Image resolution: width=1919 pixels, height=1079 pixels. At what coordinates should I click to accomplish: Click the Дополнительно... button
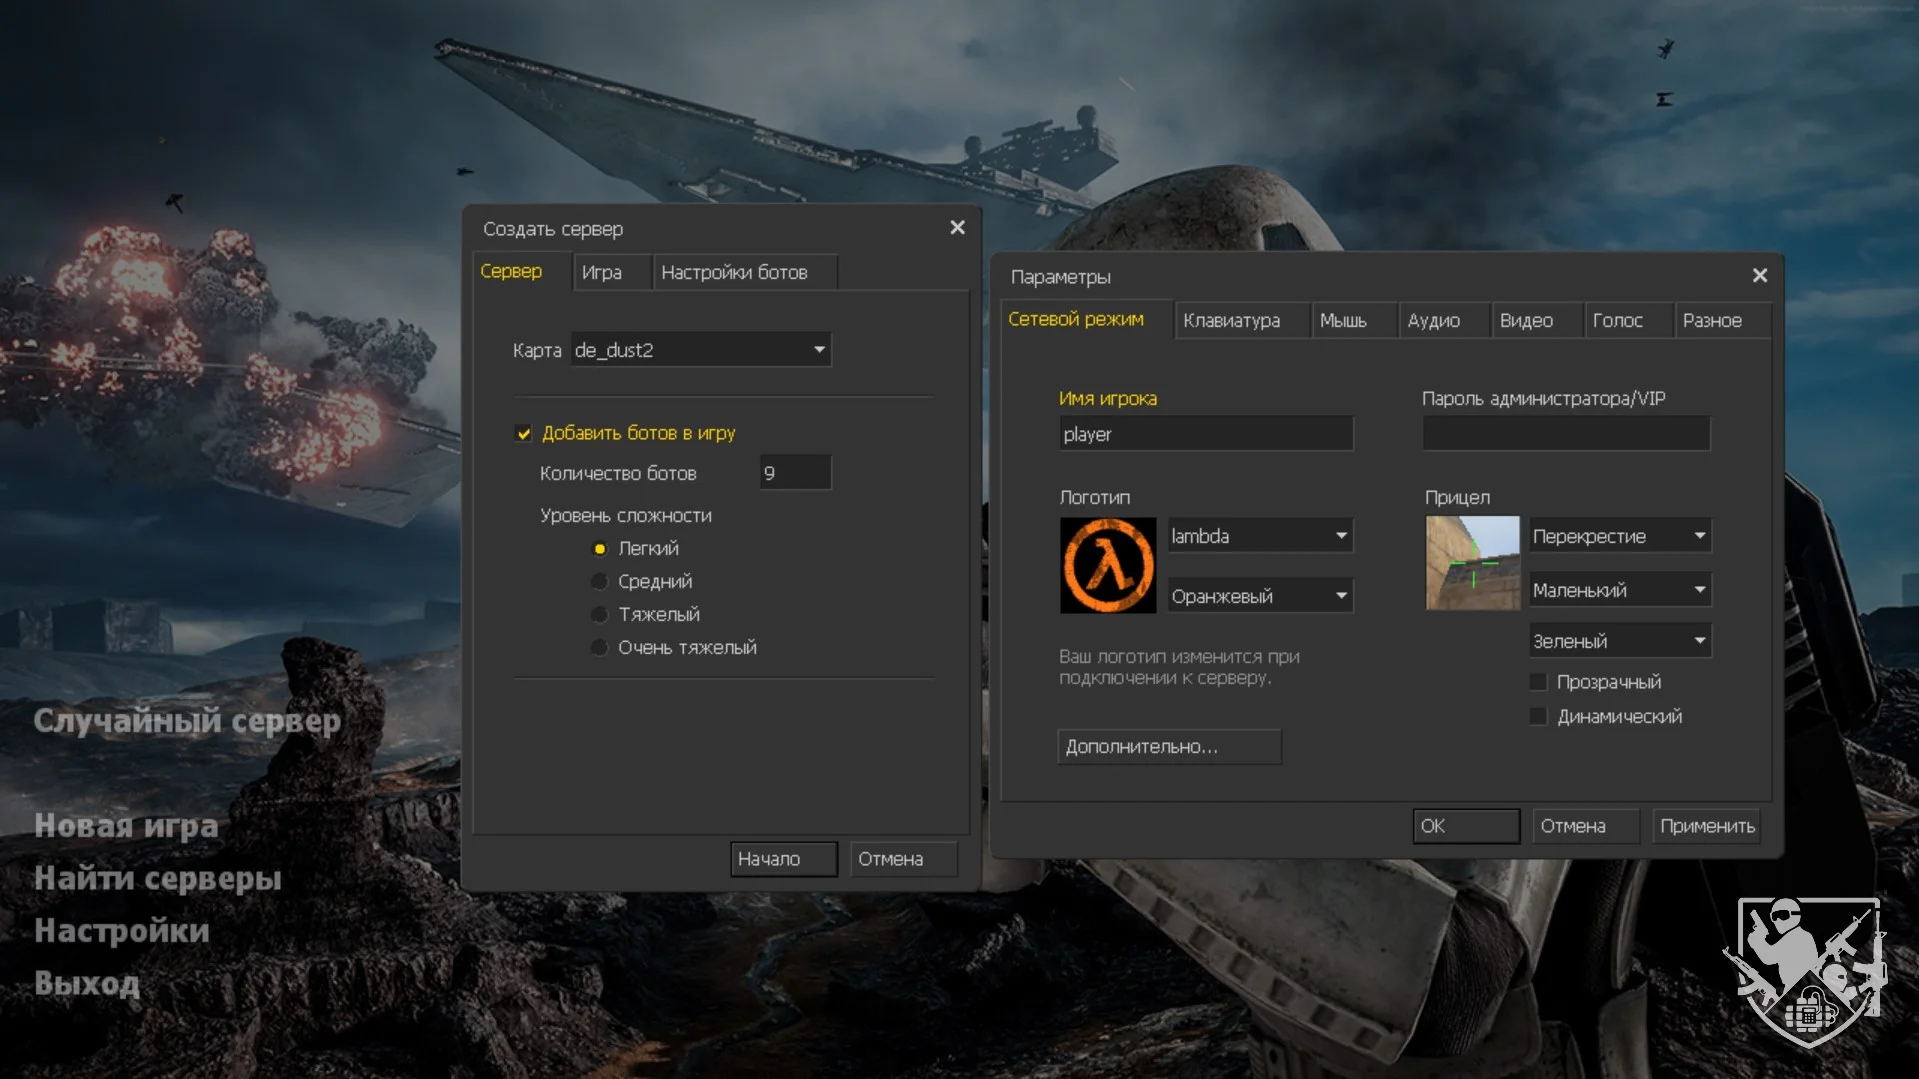(x=1168, y=747)
